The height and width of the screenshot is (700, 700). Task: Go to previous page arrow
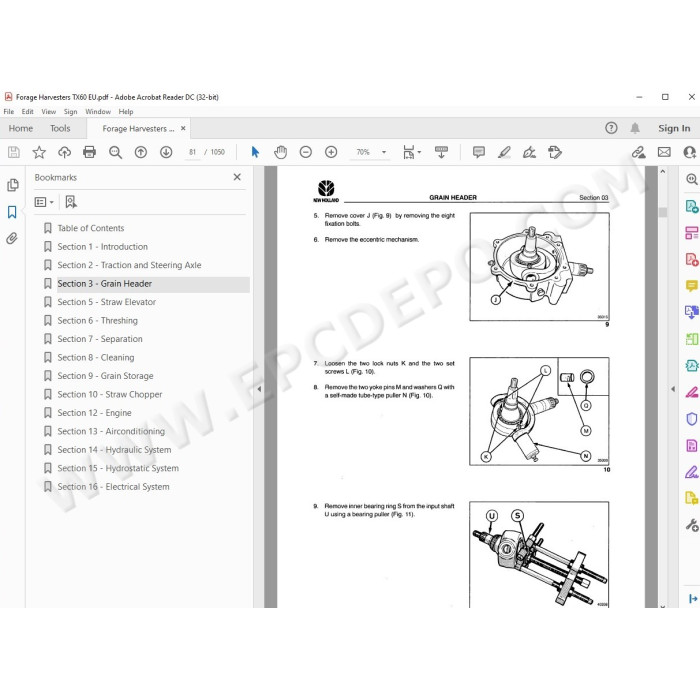click(x=141, y=152)
